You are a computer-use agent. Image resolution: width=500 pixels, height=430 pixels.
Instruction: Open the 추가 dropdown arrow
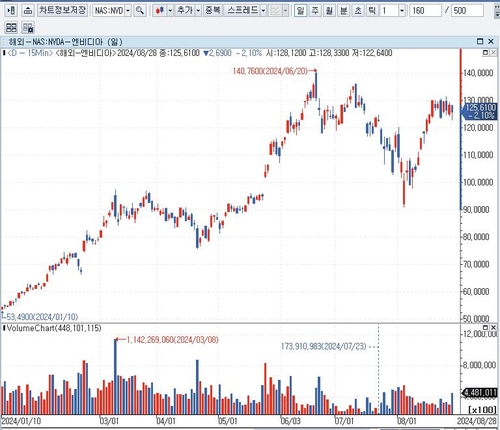click(x=198, y=11)
